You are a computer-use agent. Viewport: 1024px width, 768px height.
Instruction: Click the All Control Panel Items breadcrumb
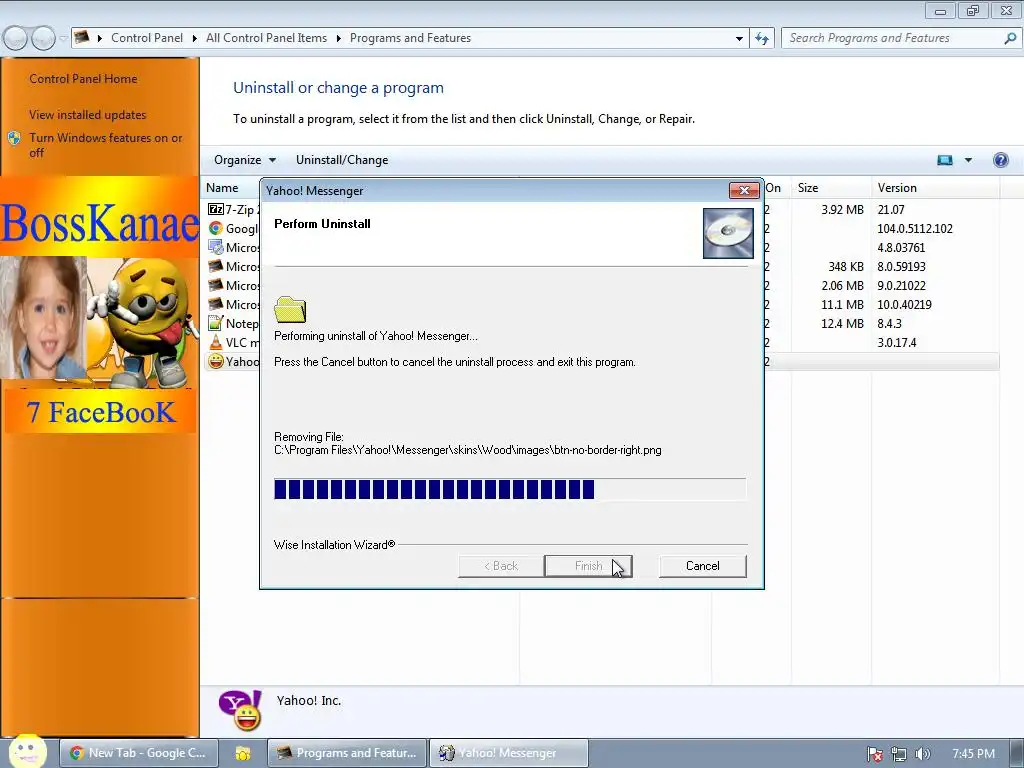(266, 38)
